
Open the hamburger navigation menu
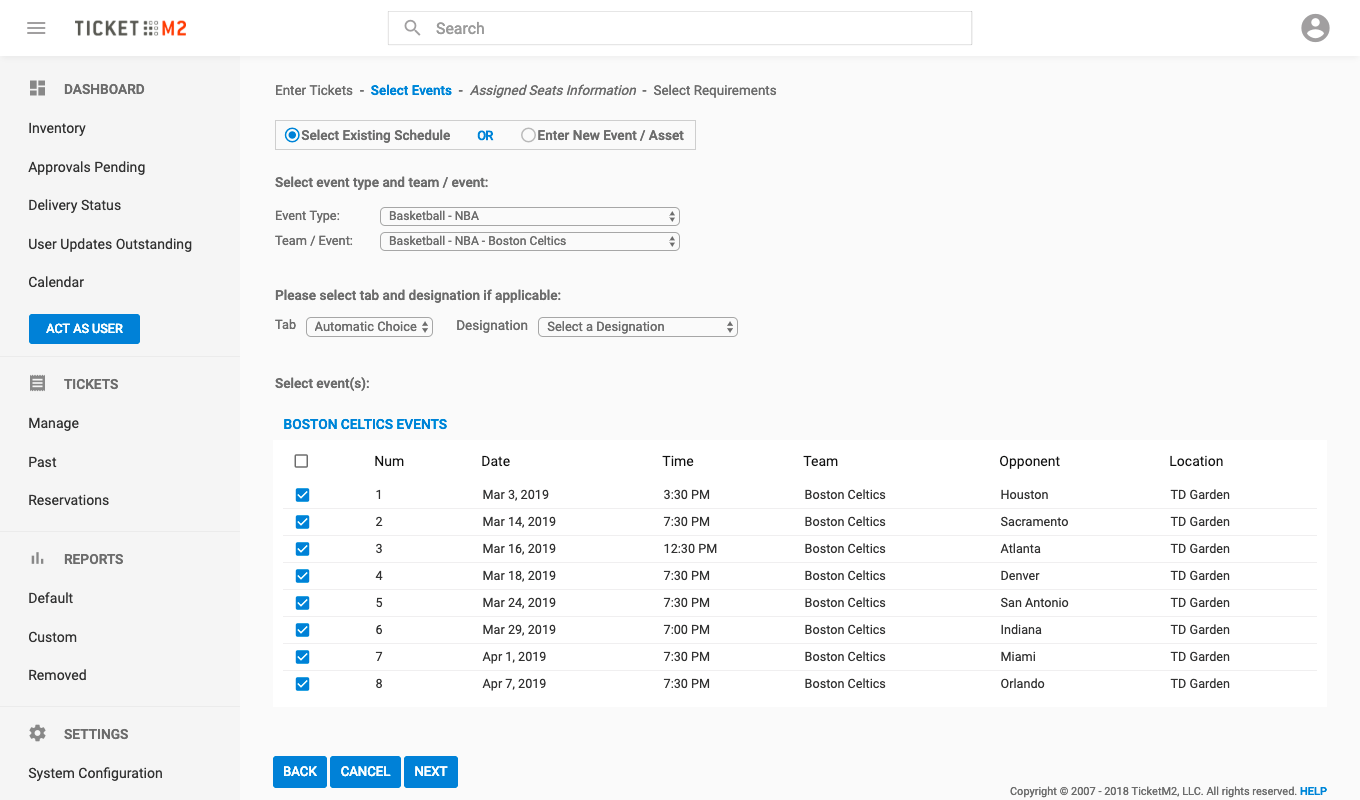36,28
